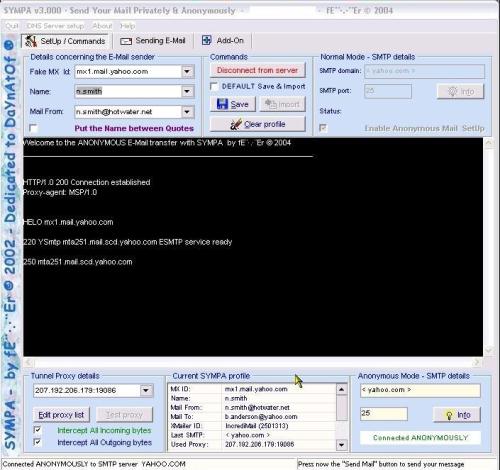The image size is (500, 470).
Task: Click the Sending E-Mail envelope icon
Action: (x=126, y=41)
